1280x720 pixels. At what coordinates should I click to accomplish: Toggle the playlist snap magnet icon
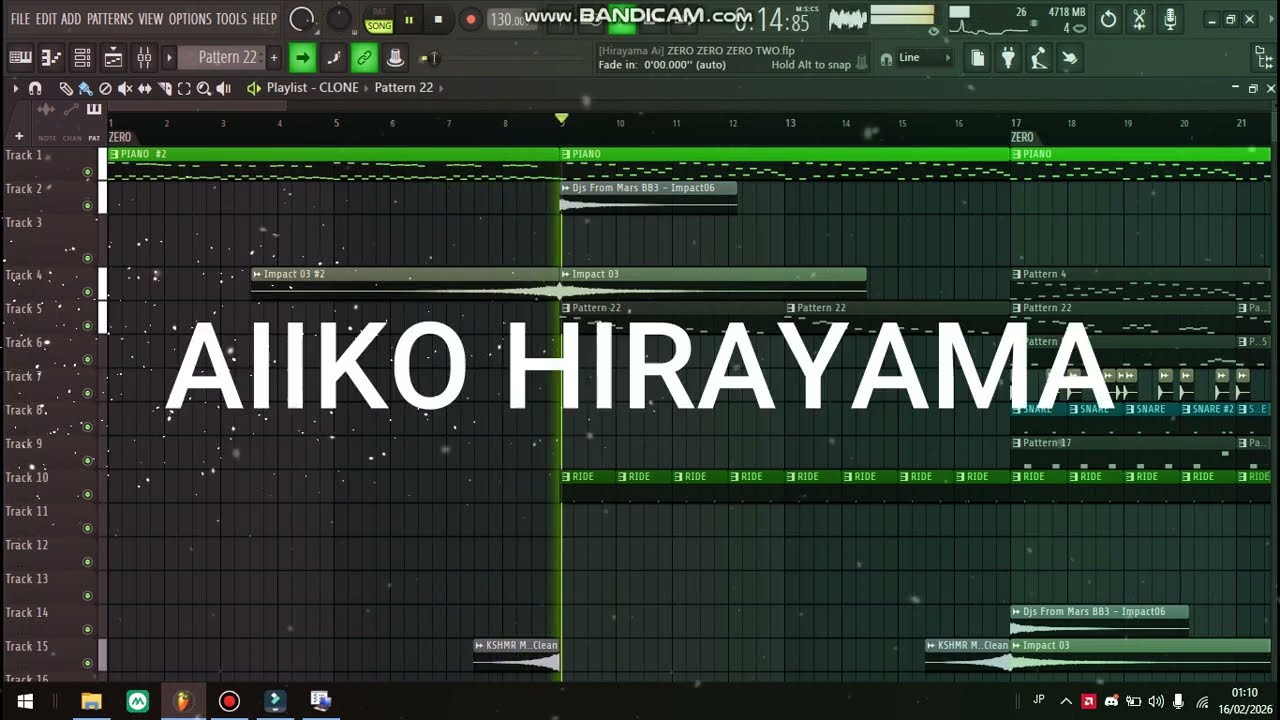35,88
